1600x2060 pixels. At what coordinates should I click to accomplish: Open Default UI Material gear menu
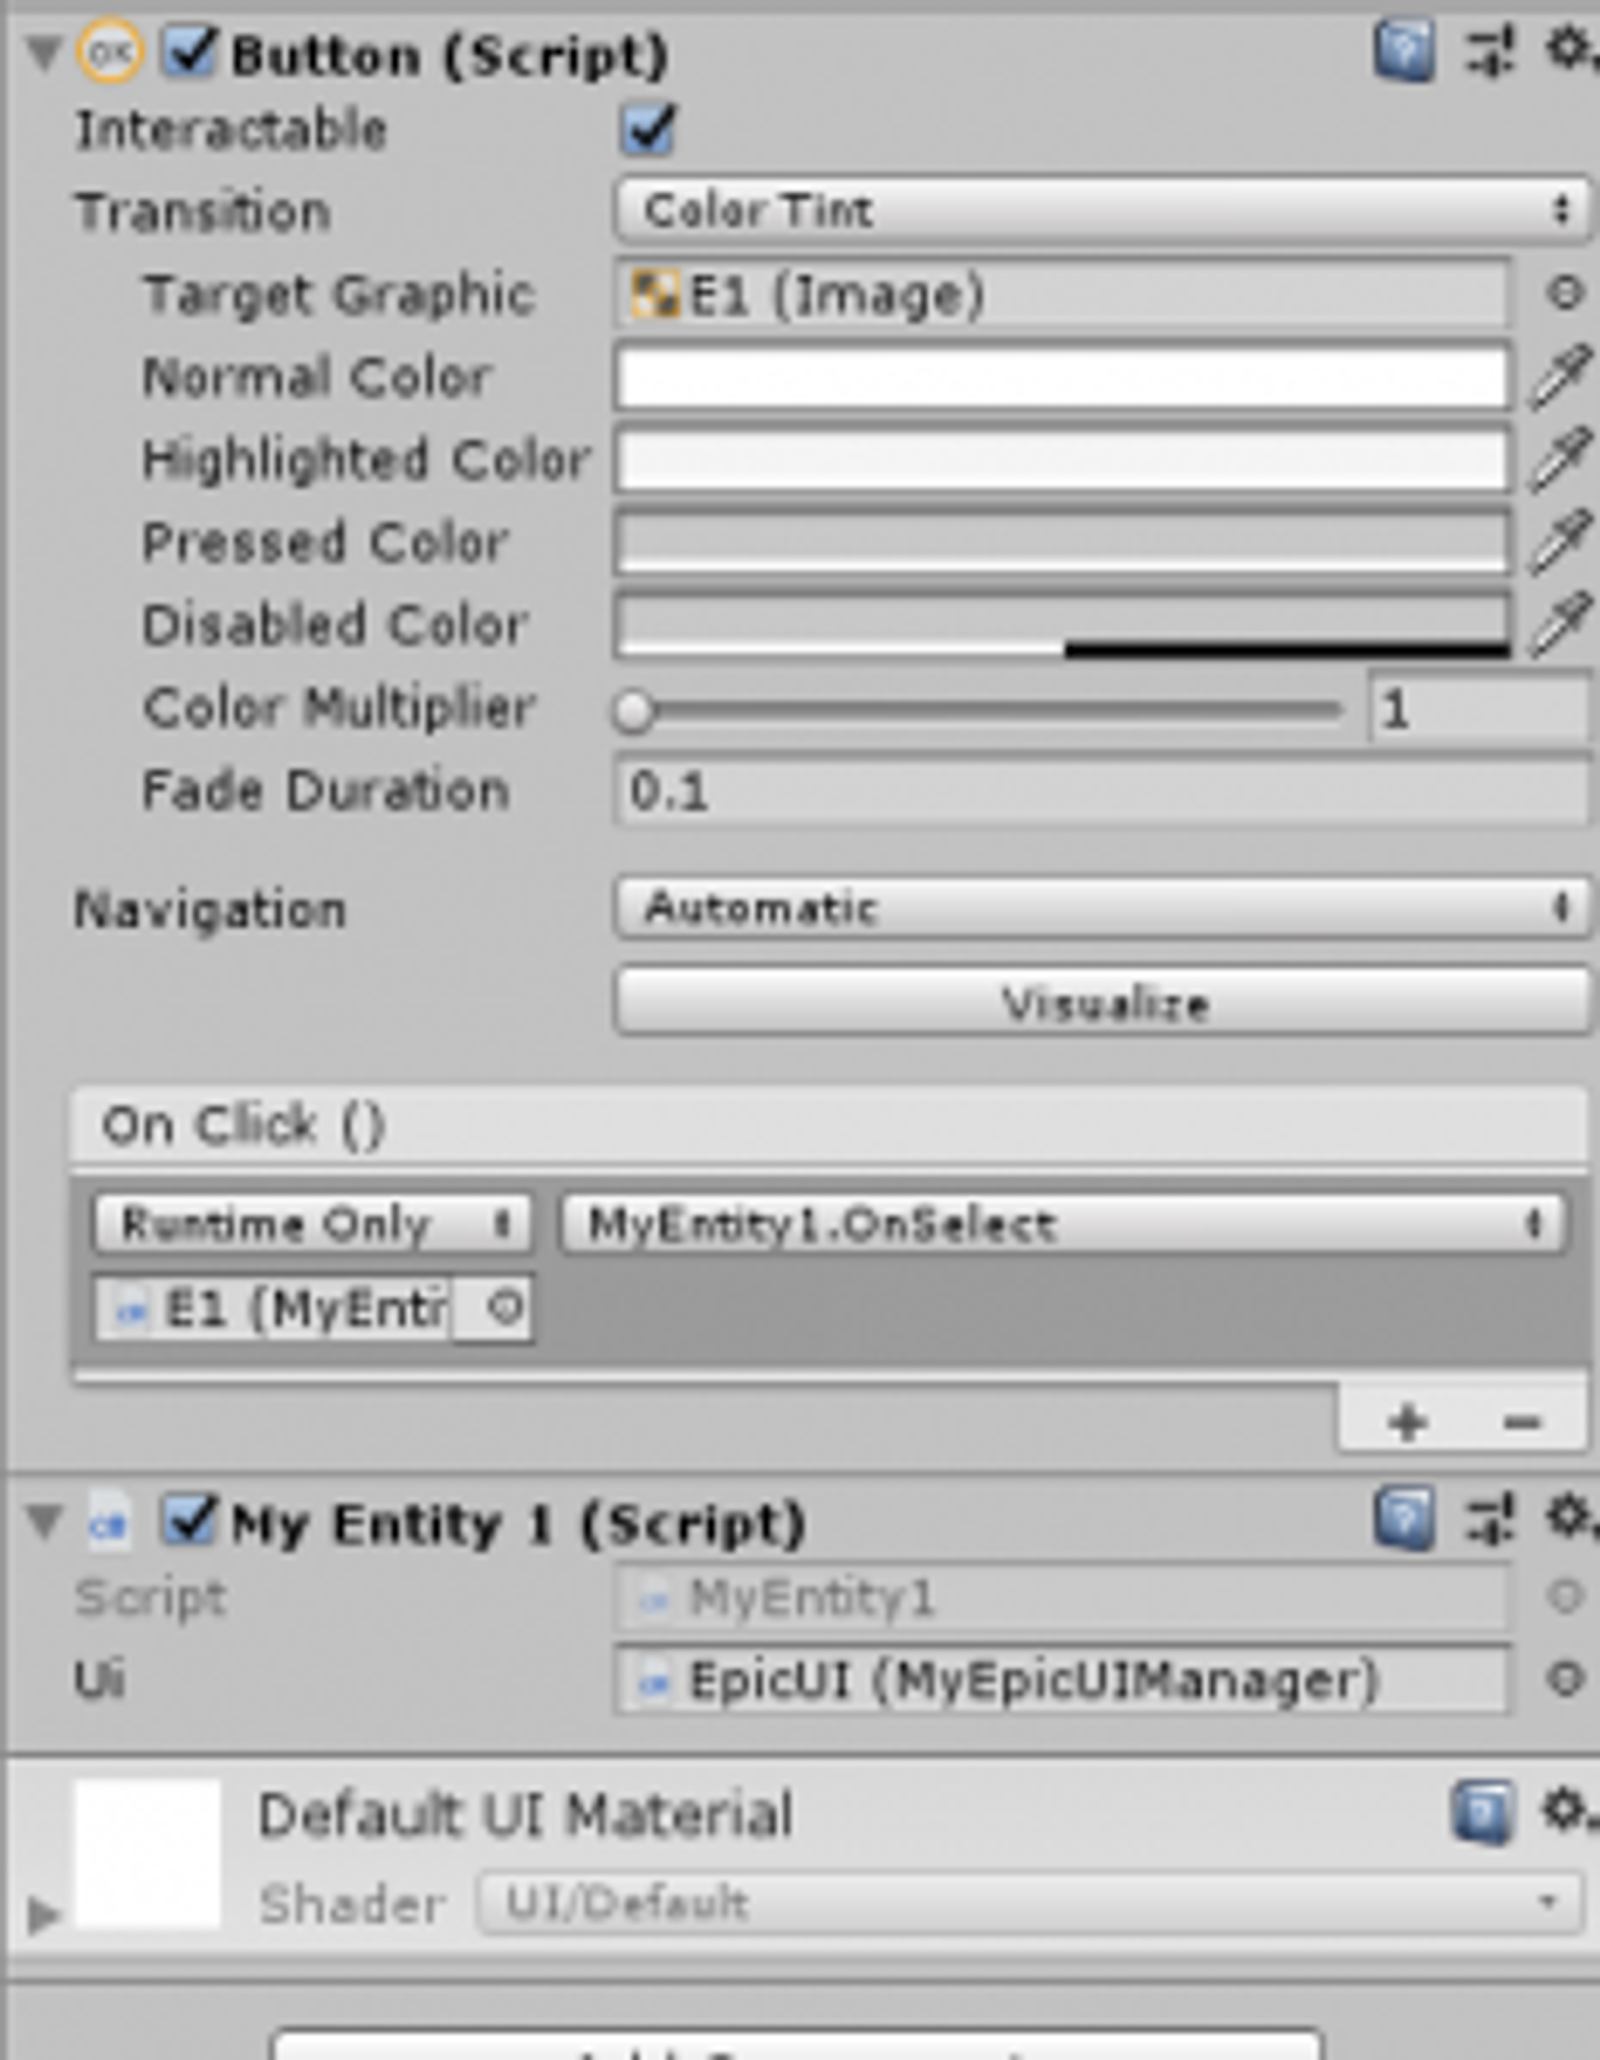tap(1568, 1808)
